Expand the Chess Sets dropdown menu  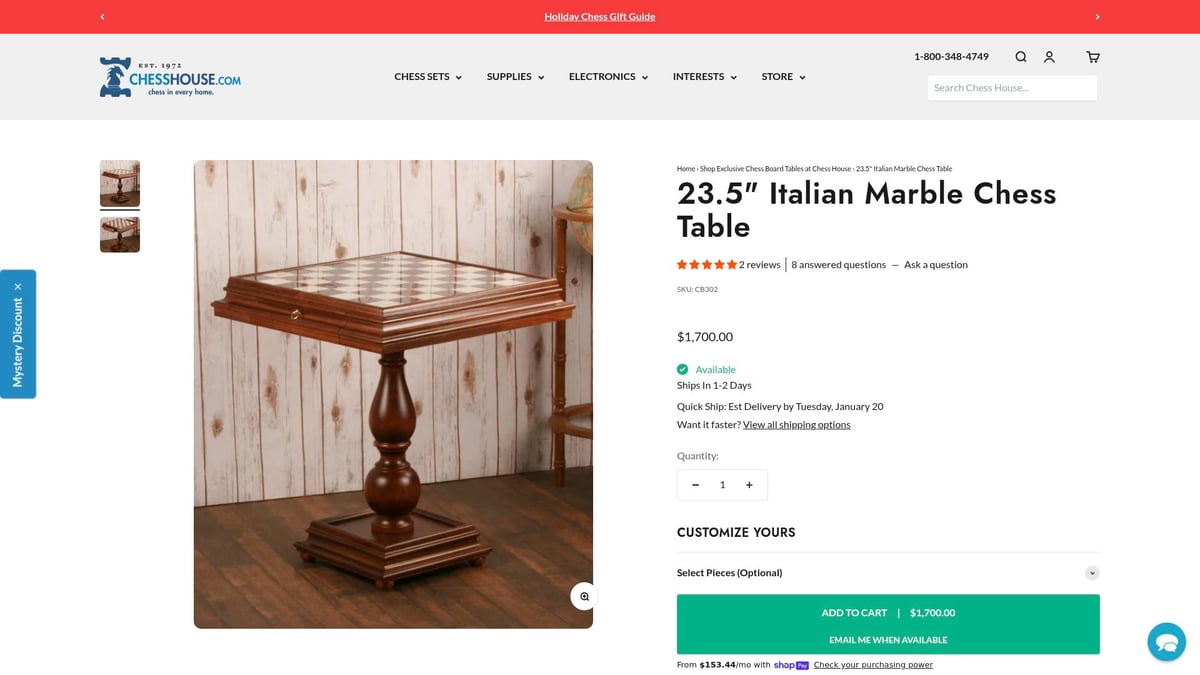point(428,76)
